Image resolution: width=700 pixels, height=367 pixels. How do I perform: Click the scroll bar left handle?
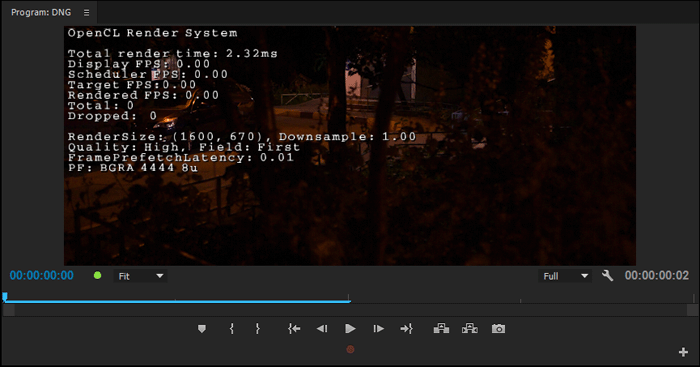pos(9,310)
